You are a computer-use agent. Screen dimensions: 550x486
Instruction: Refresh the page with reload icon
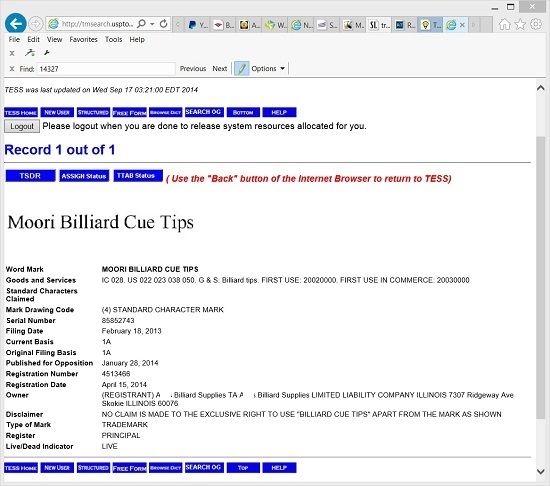click(163, 24)
